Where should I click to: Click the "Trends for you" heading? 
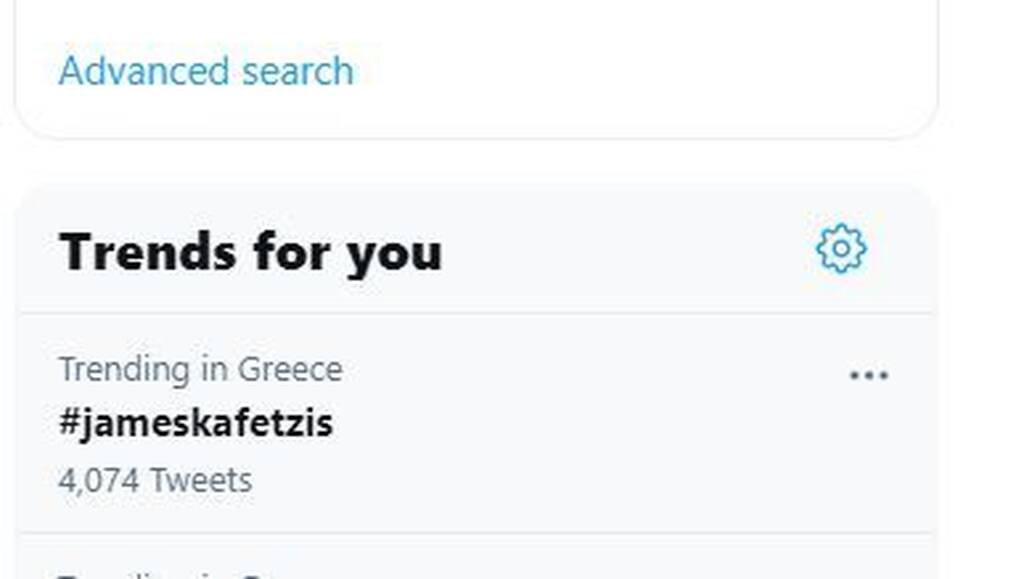251,251
